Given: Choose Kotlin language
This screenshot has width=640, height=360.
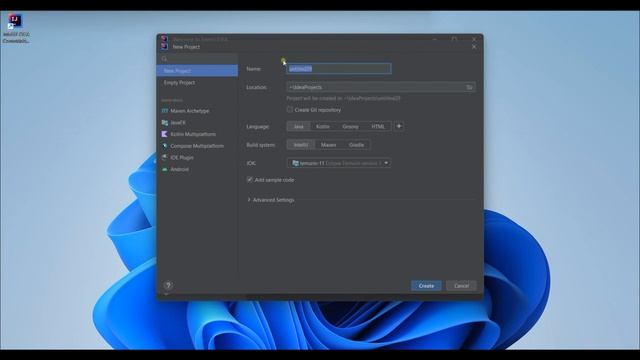Looking at the screenshot, I should click(x=322, y=127).
